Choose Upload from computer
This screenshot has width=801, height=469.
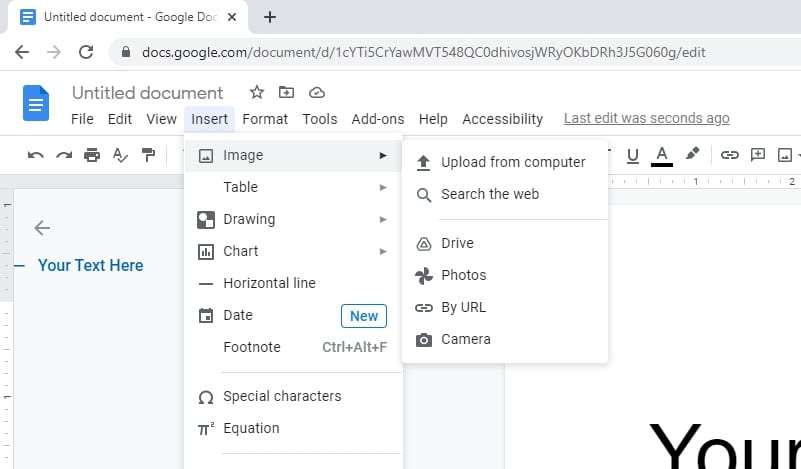(x=505, y=162)
